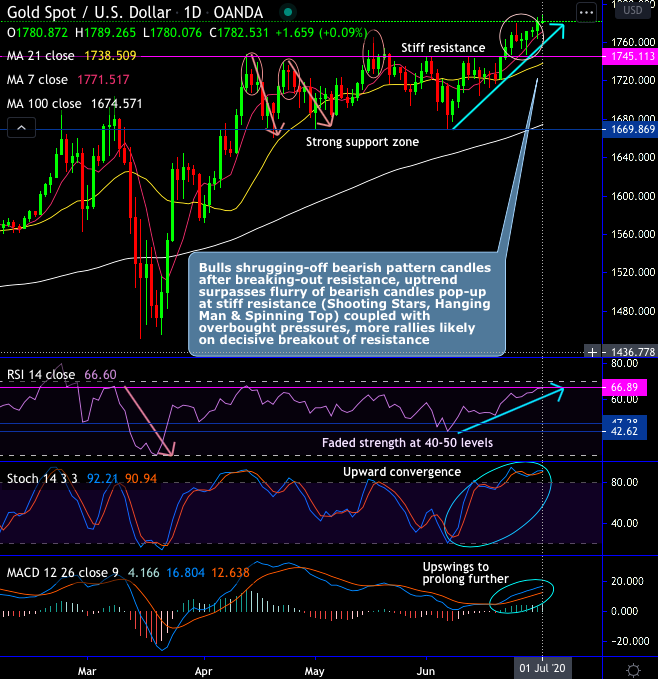Click the MACD signal value 12.638

230,572
